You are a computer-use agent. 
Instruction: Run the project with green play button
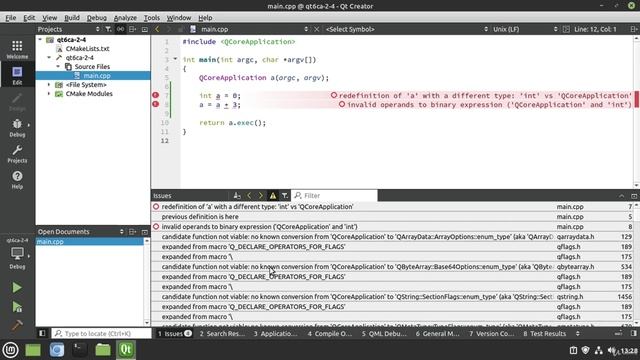coord(17,288)
